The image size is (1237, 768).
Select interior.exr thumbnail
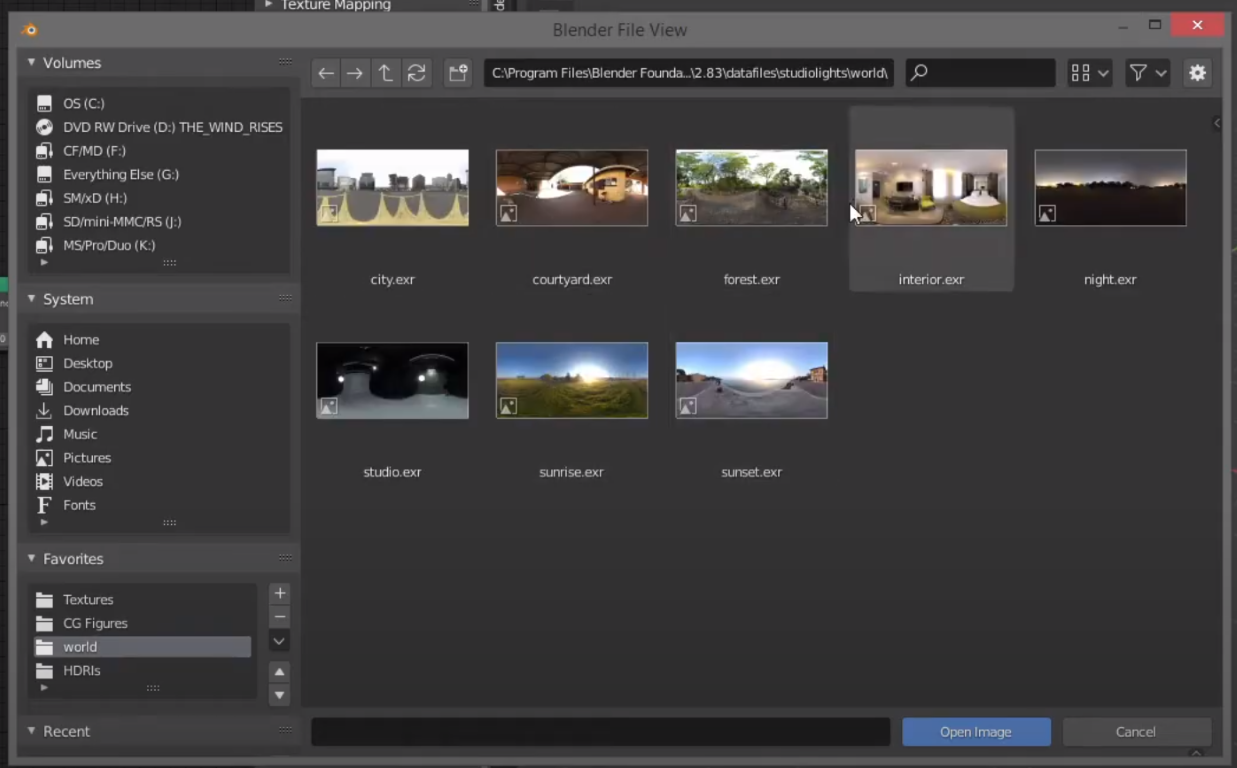pyautogui.click(x=931, y=188)
